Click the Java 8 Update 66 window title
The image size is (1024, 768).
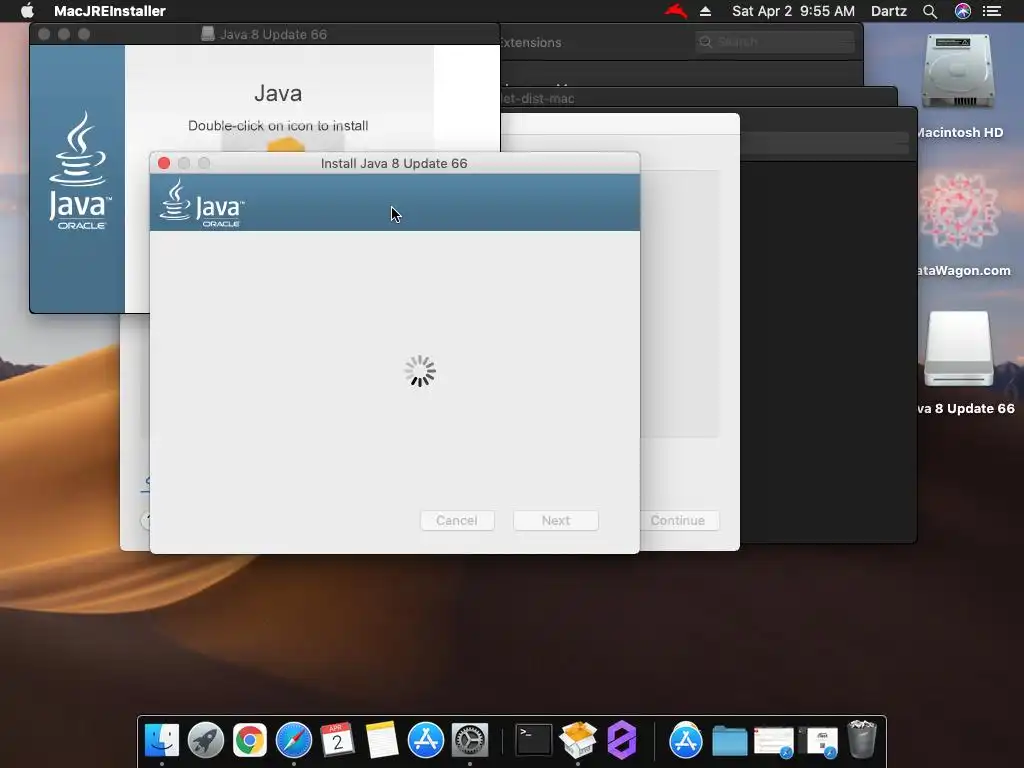[x=273, y=34]
